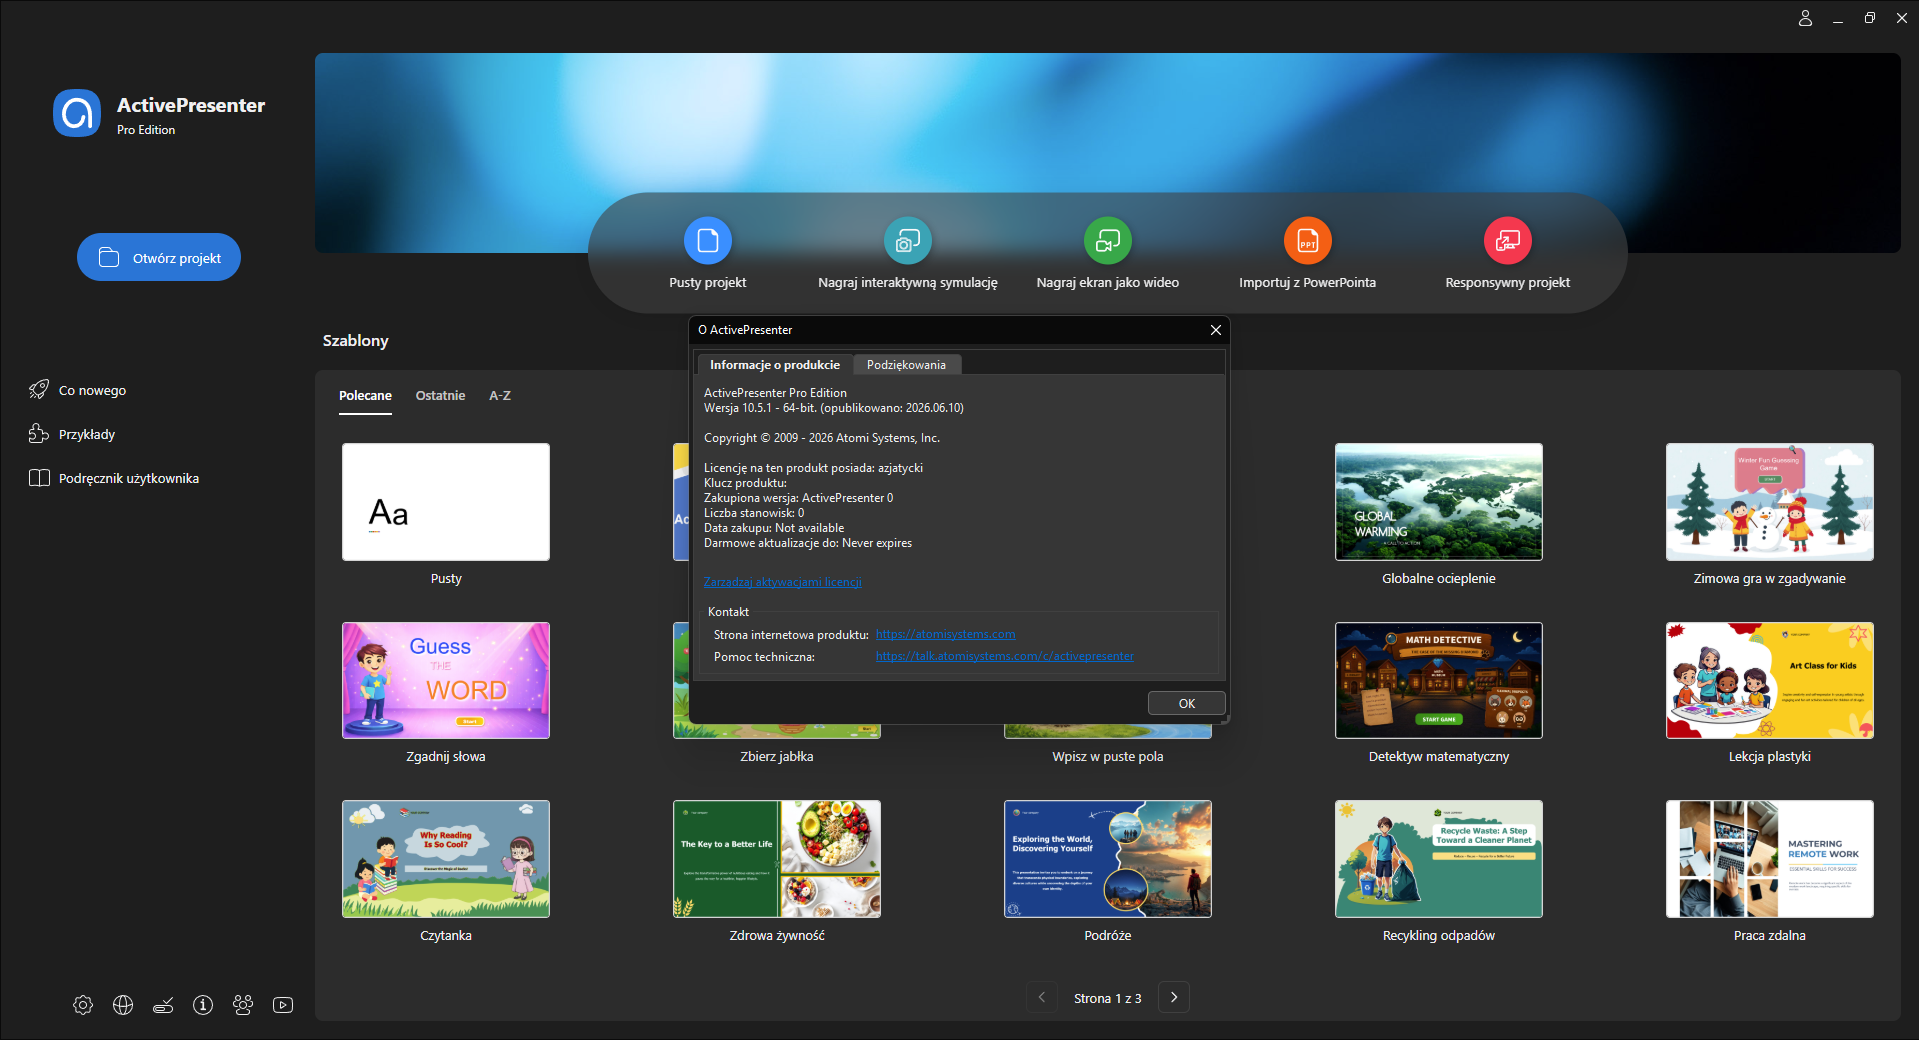Image resolution: width=1919 pixels, height=1040 pixels.
Task: Click the license activation checkmark icon
Action: (163, 1005)
